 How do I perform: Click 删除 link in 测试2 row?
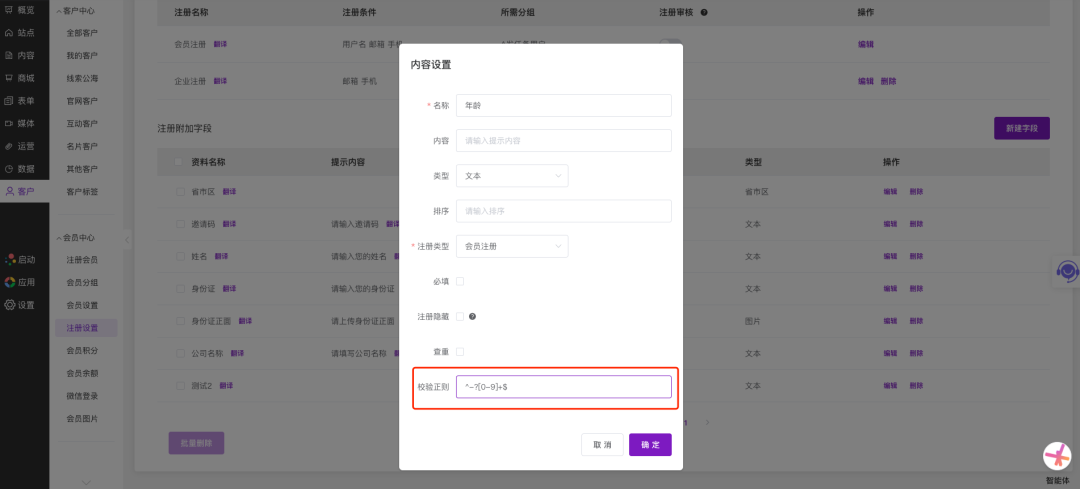point(916,386)
